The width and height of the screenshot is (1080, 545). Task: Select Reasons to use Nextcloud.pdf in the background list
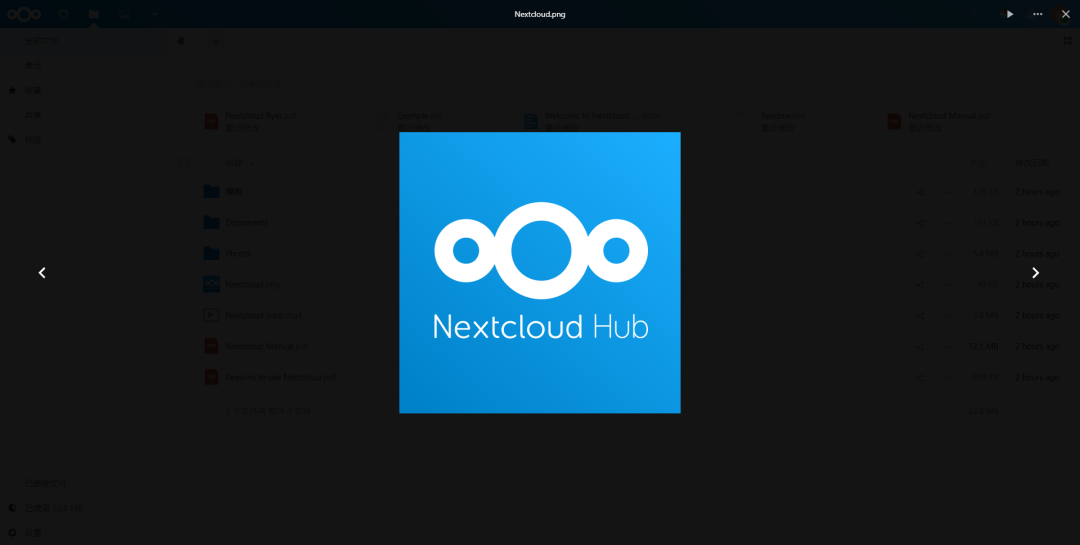pyautogui.click(x=280, y=378)
